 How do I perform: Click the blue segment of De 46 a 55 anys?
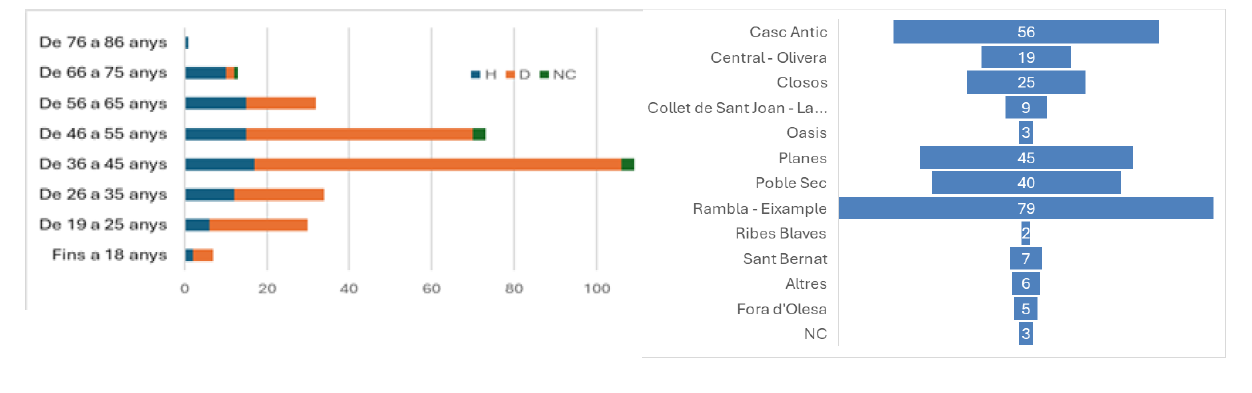point(216,134)
